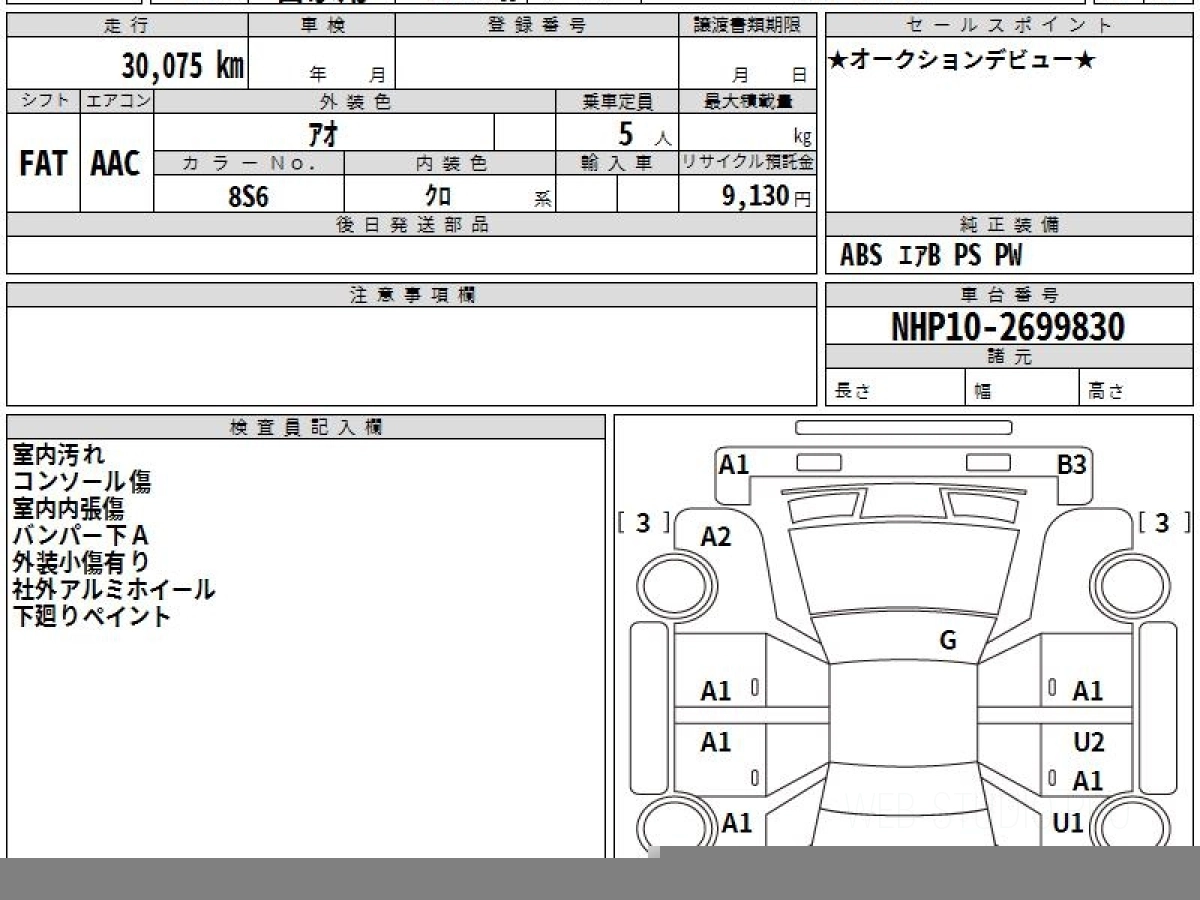This screenshot has height=900, width=1200.
Task: Click the 注意事項欄 section header
Action: [x=411, y=295]
